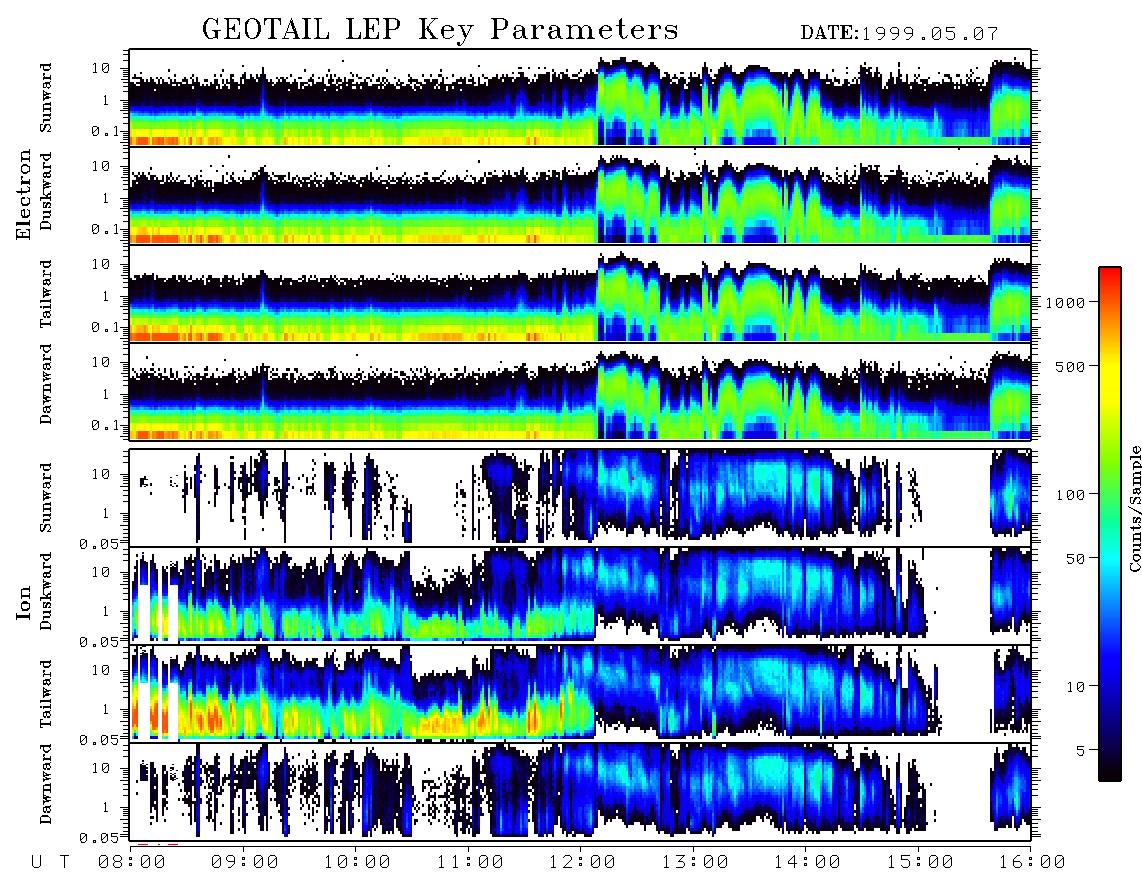Click the vertical Ion group label
This screenshot has width=1142, height=880.
[24, 603]
